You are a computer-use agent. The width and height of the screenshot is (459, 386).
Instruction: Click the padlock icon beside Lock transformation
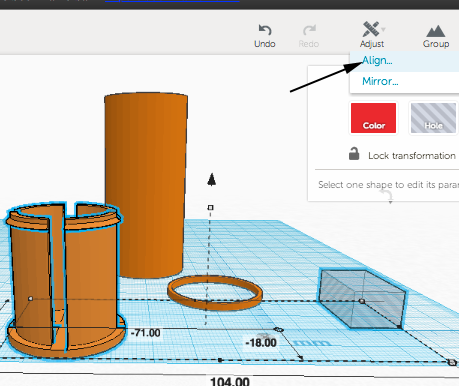point(354,154)
